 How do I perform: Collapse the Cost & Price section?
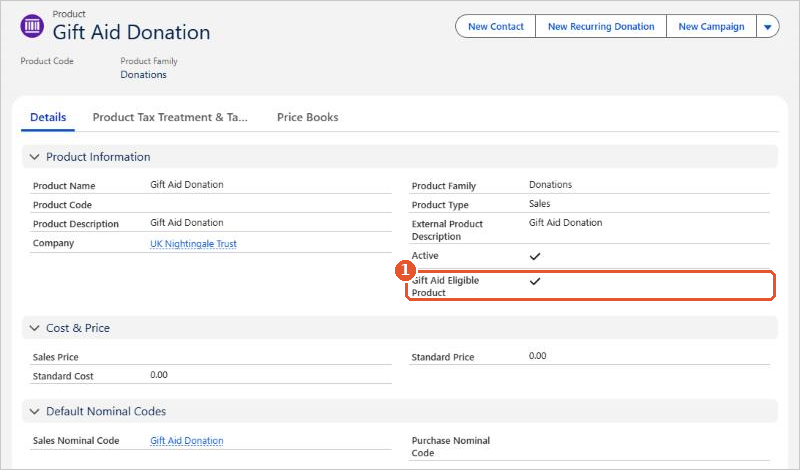coord(34,328)
